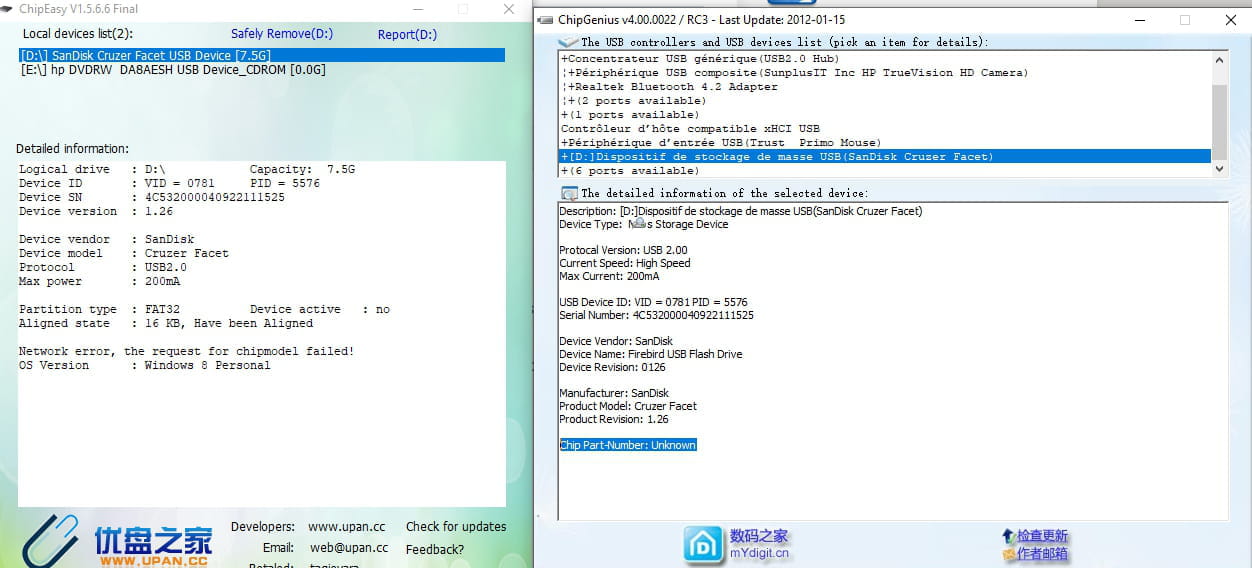Click the icon beside the USB controllers list header
The image size is (1252, 568).
click(568, 42)
